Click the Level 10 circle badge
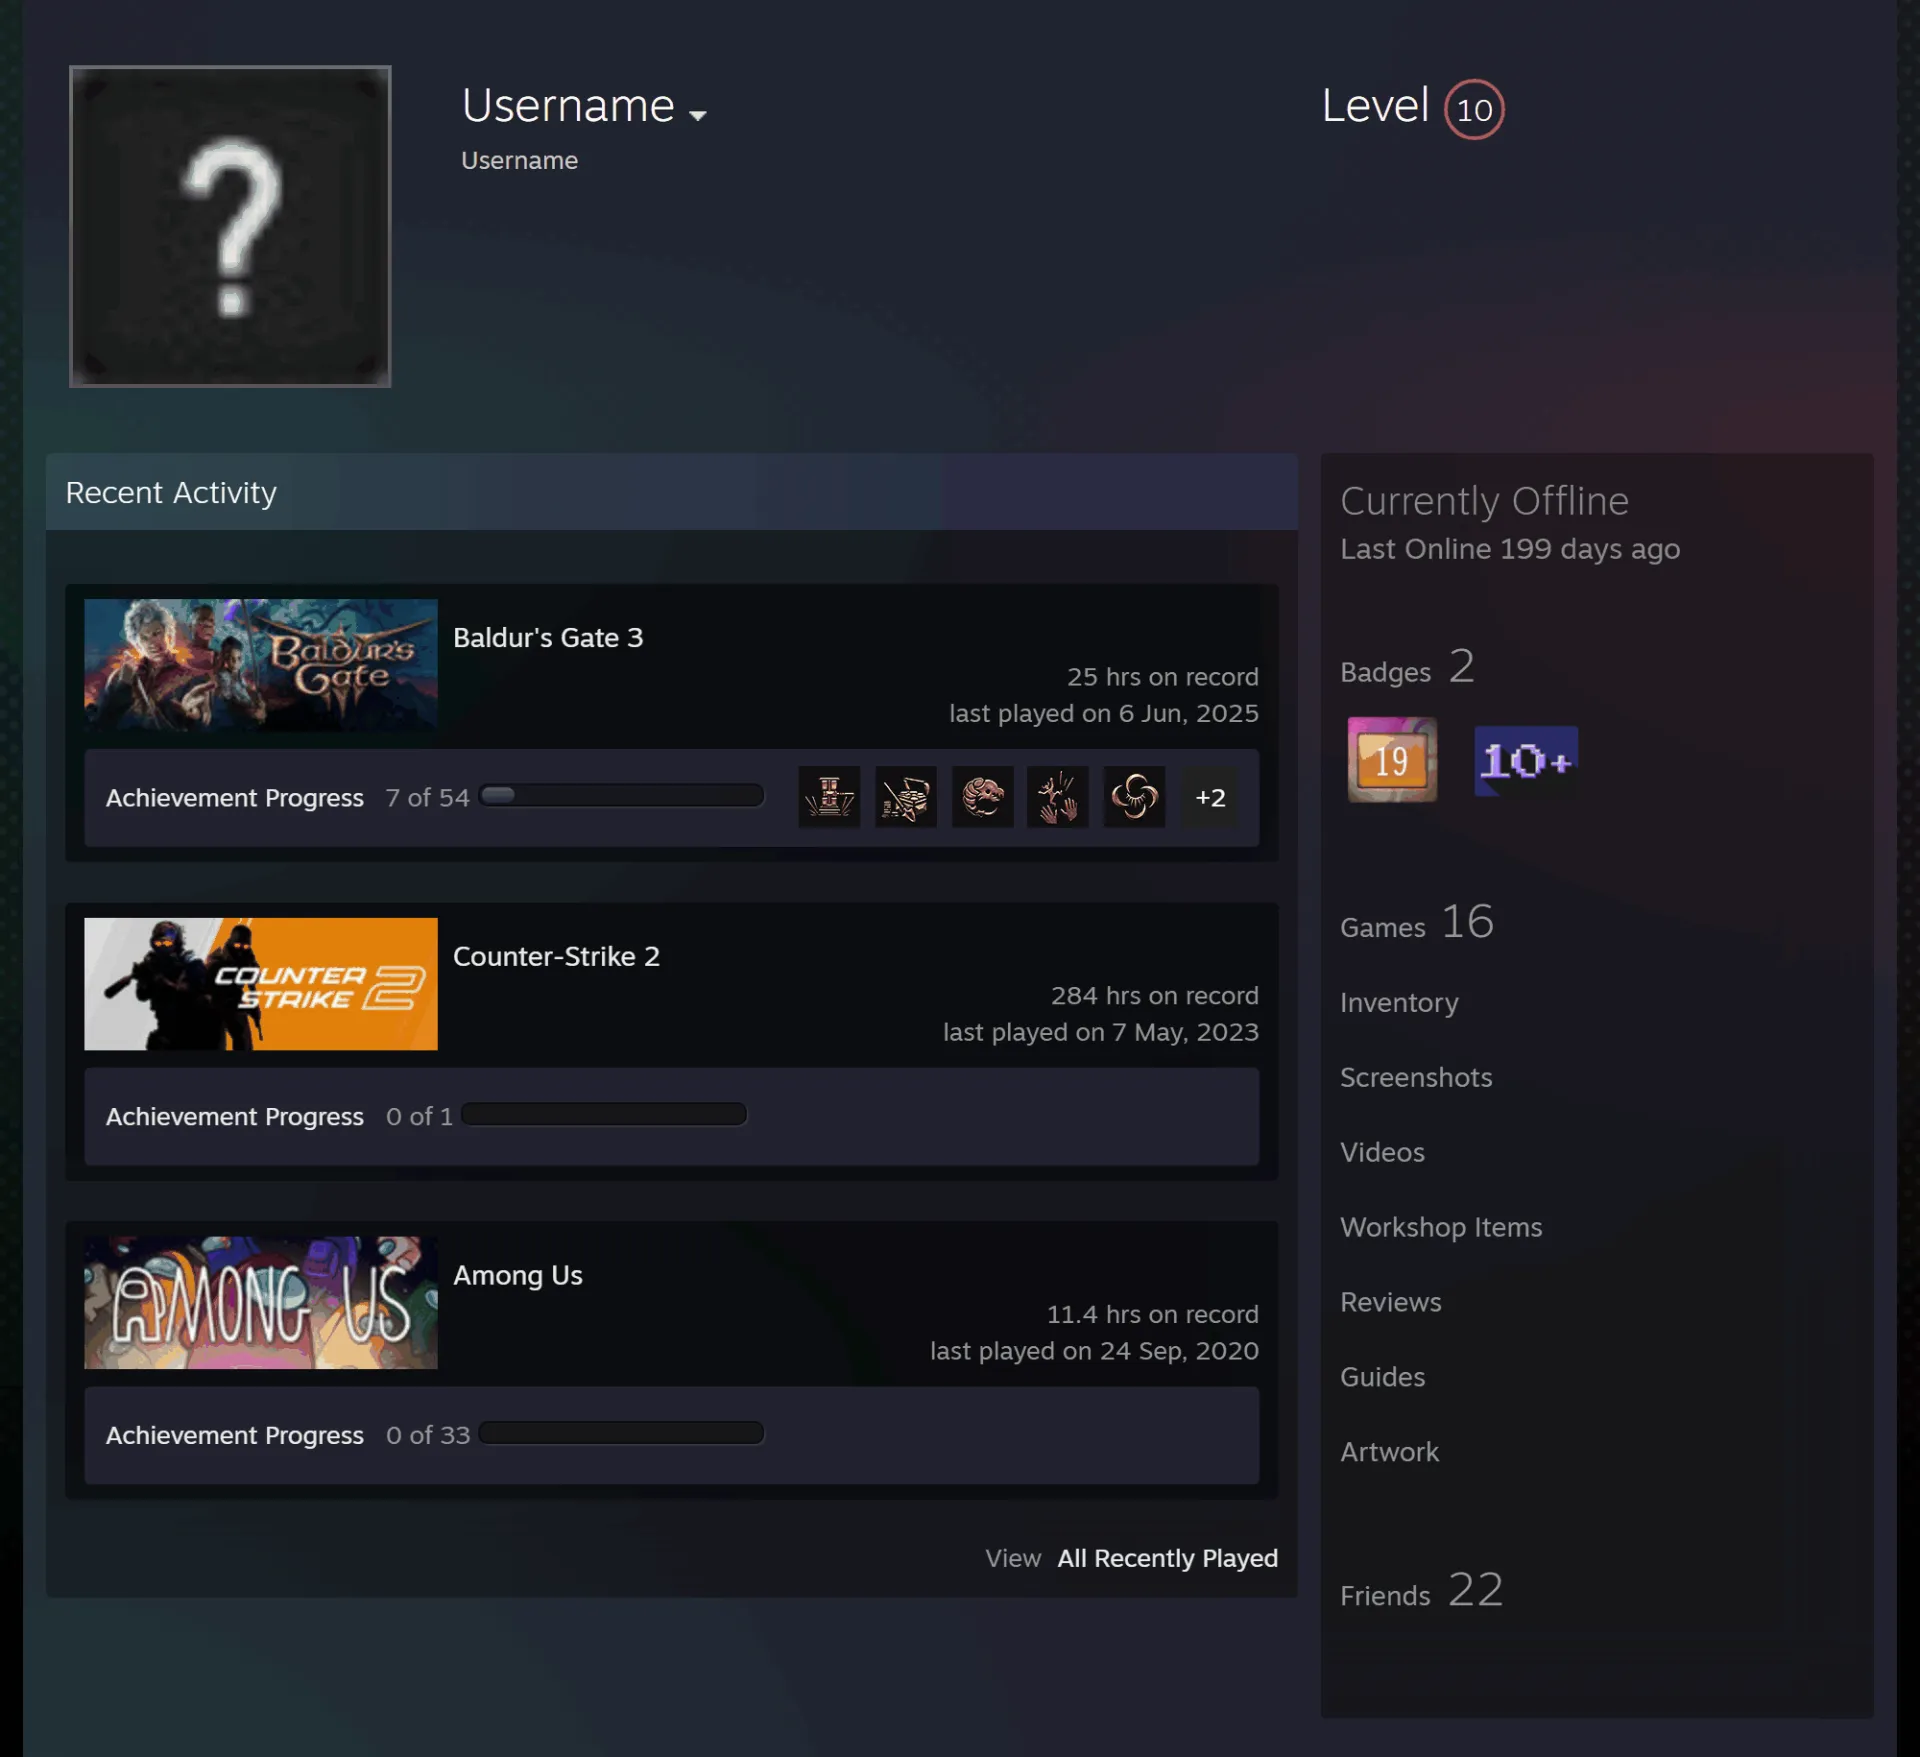 pos(1474,109)
